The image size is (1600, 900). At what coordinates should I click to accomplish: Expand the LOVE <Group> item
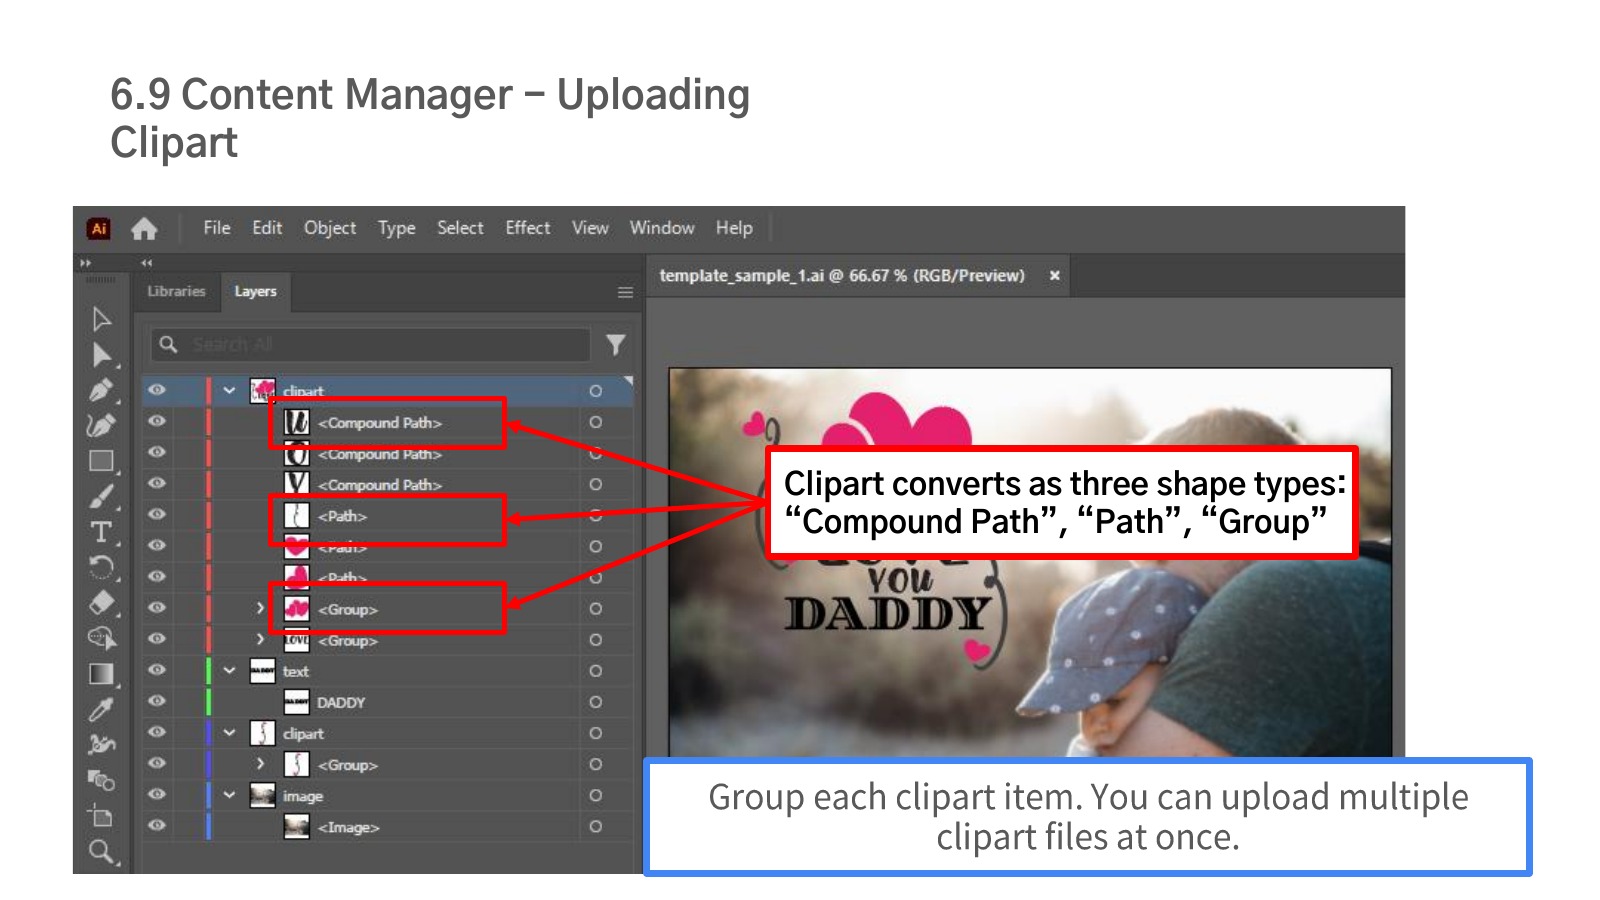[x=260, y=639]
